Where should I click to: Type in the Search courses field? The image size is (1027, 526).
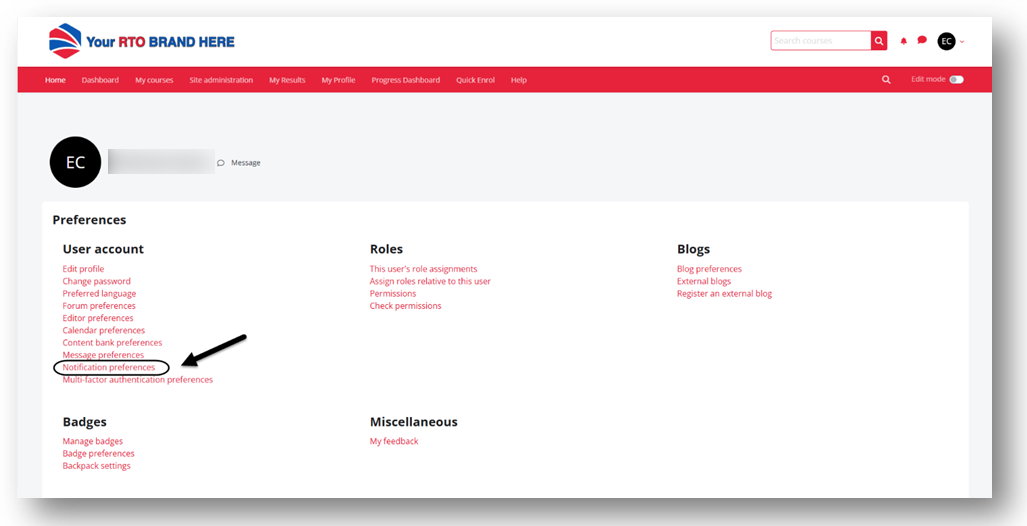pos(820,41)
